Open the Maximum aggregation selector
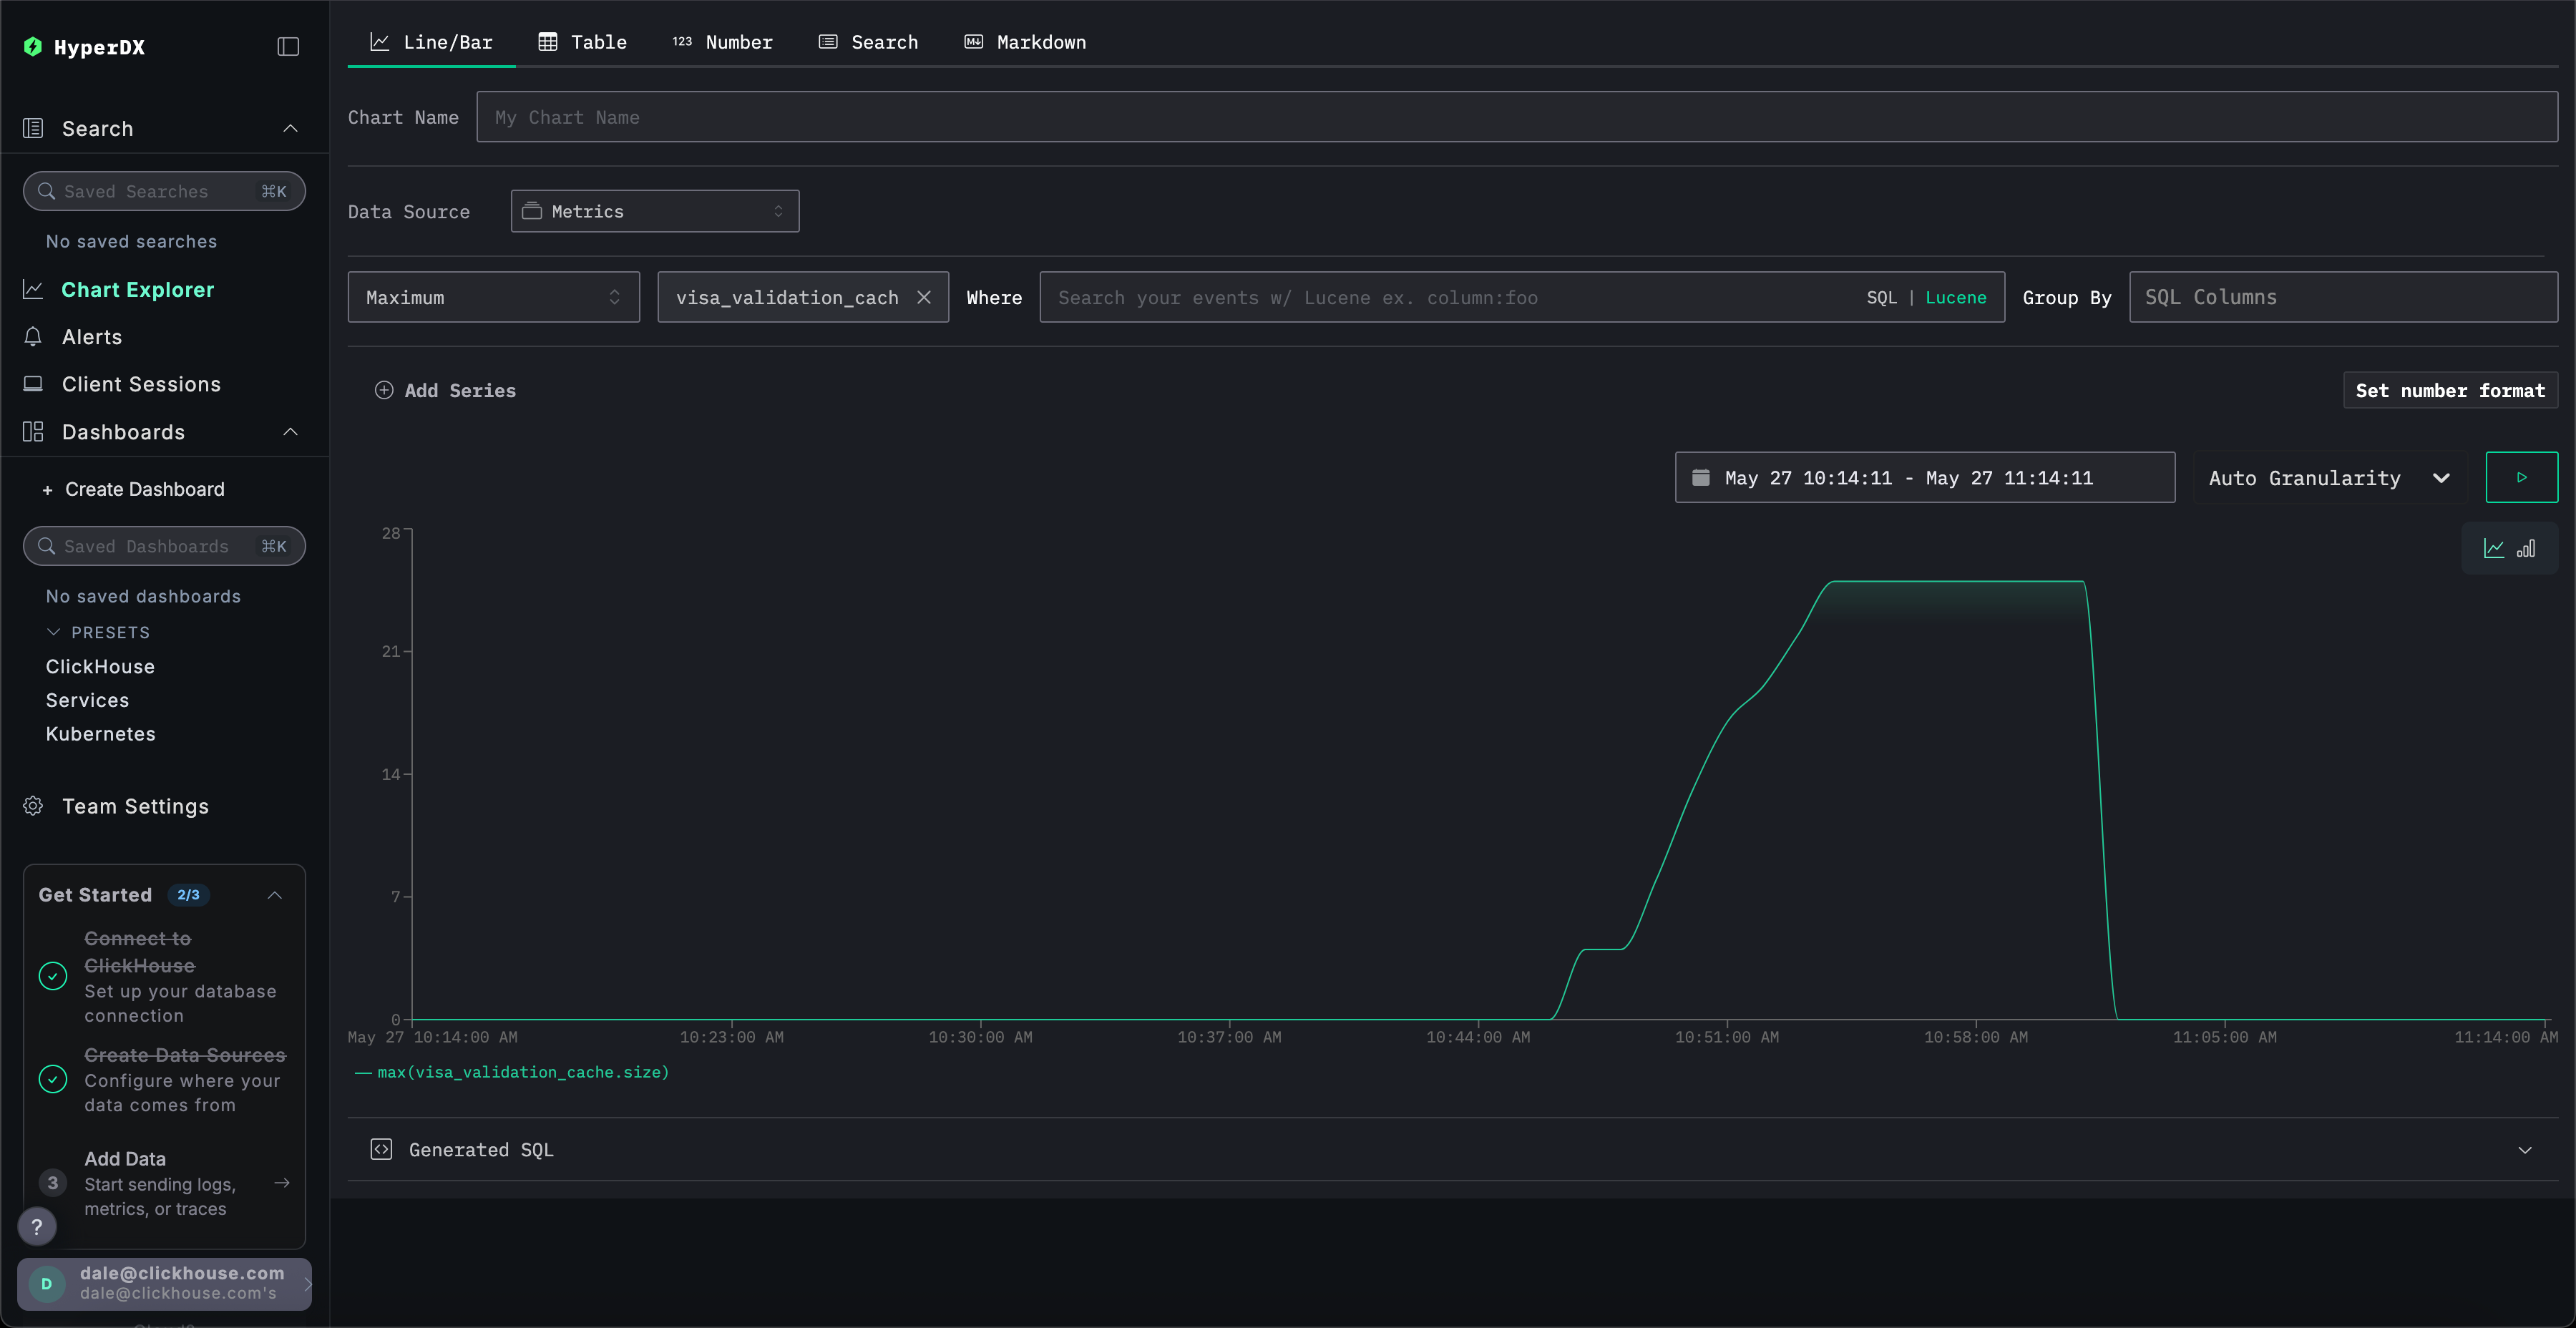 [493, 297]
